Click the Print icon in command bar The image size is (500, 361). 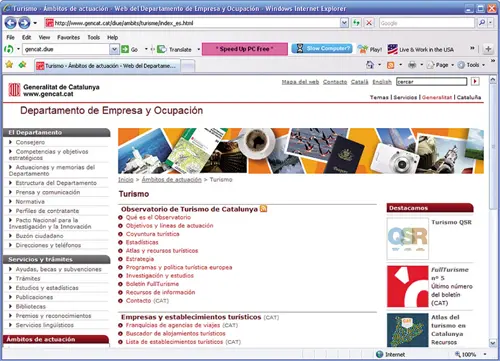tap(412, 65)
